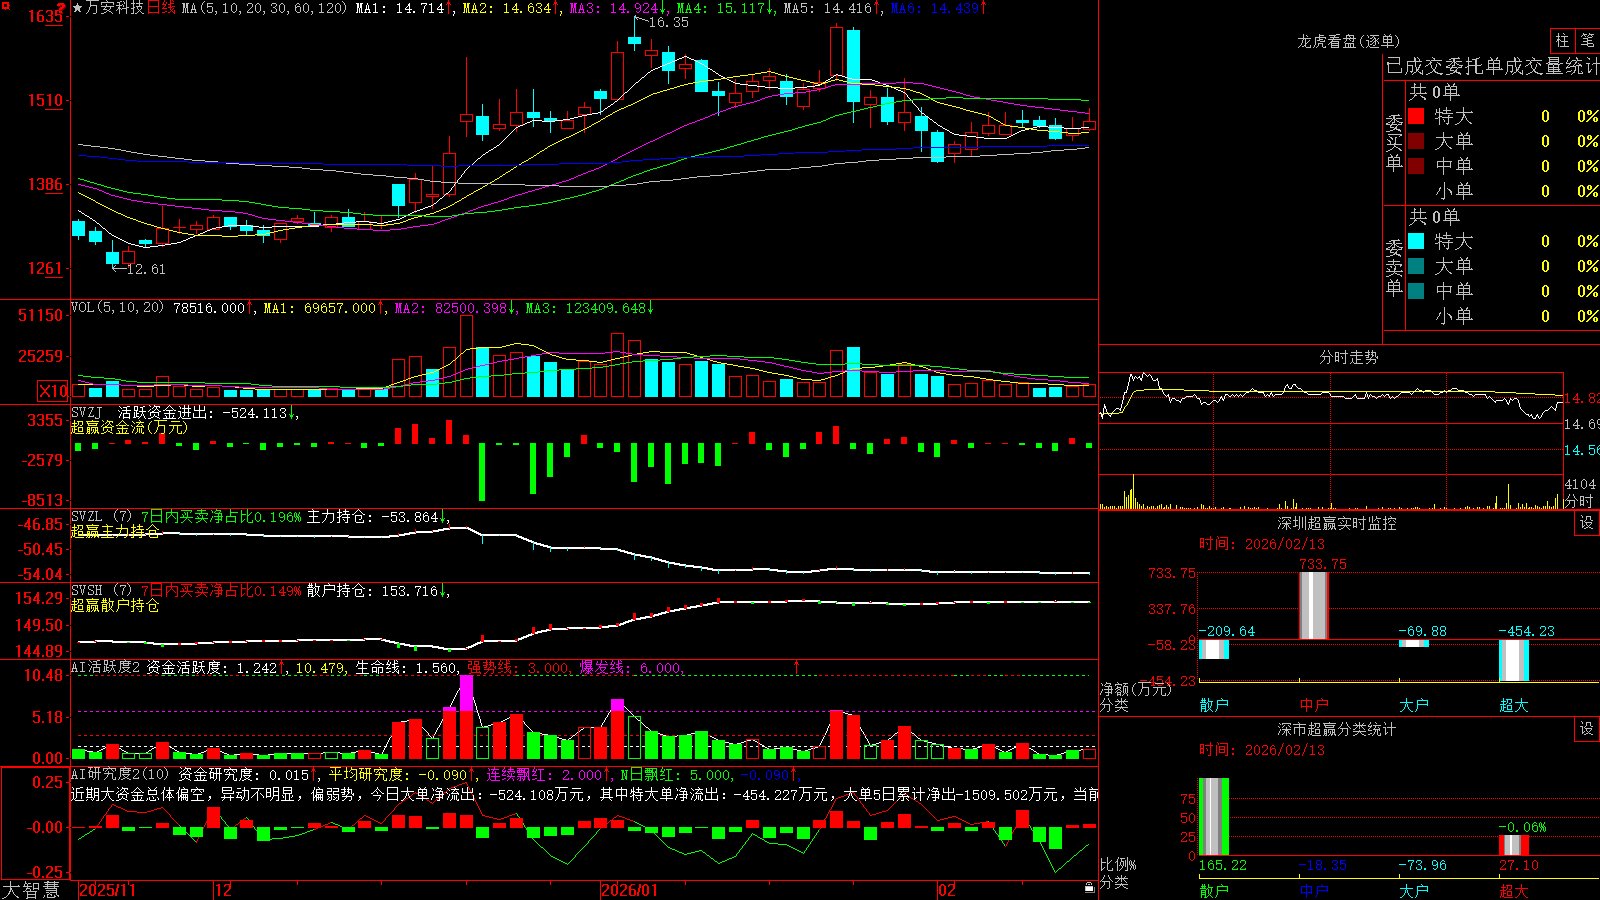
Task: Click the 超赢主力持仓 yellow label
Action: tap(115, 531)
